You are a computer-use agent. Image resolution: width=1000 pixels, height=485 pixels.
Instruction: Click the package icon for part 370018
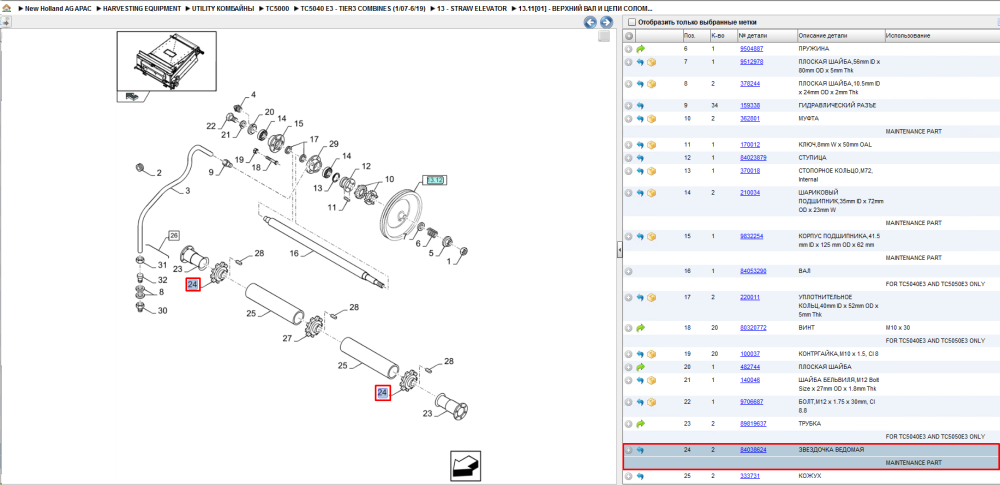click(x=651, y=171)
